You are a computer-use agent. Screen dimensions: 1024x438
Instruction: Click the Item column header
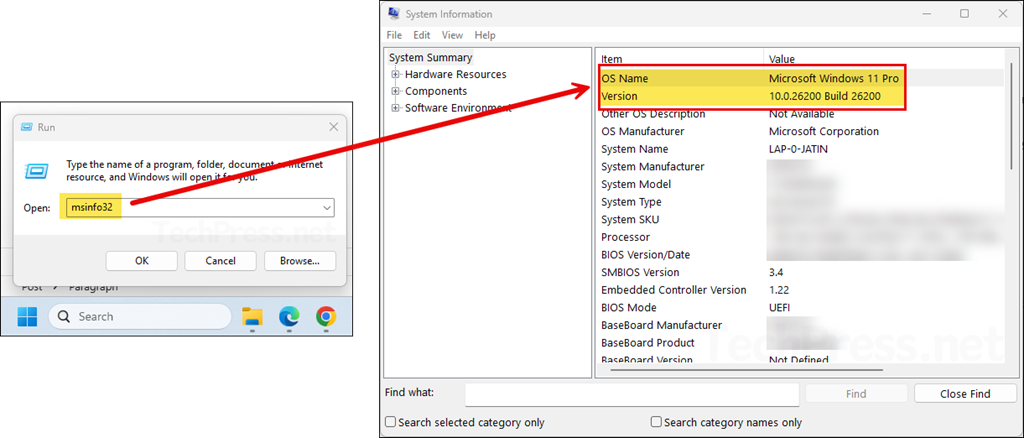tap(680, 59)
